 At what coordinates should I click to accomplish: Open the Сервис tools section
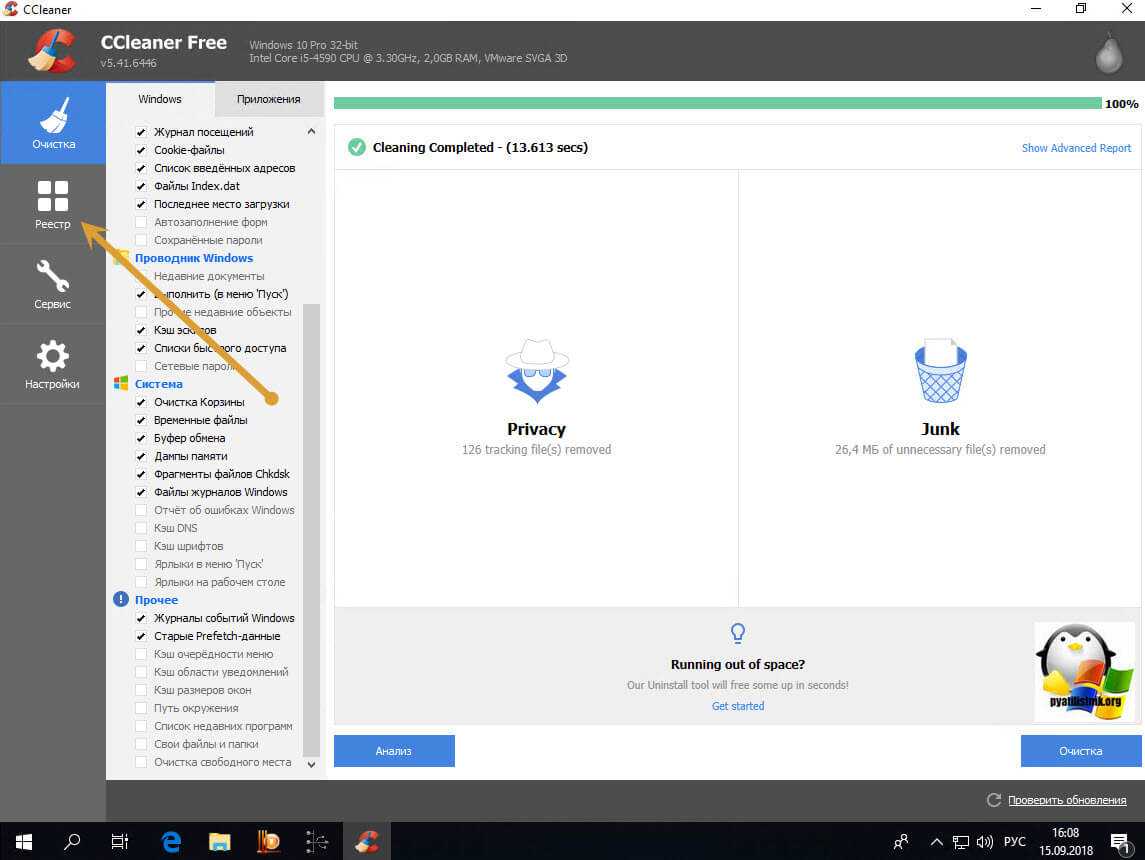[x=52, y=284]
